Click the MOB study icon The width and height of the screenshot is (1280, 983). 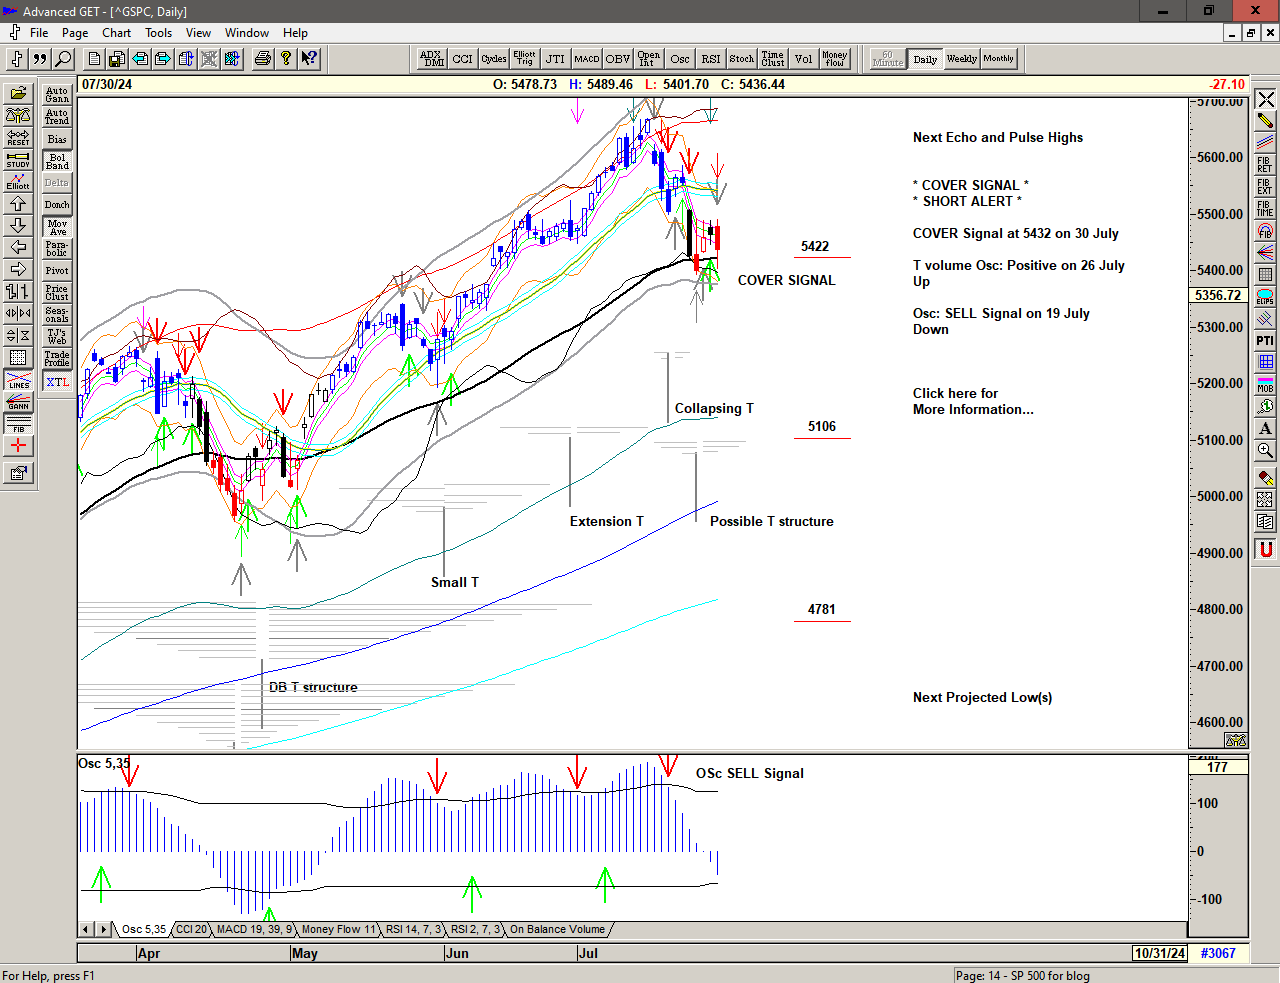(1265, 384)
